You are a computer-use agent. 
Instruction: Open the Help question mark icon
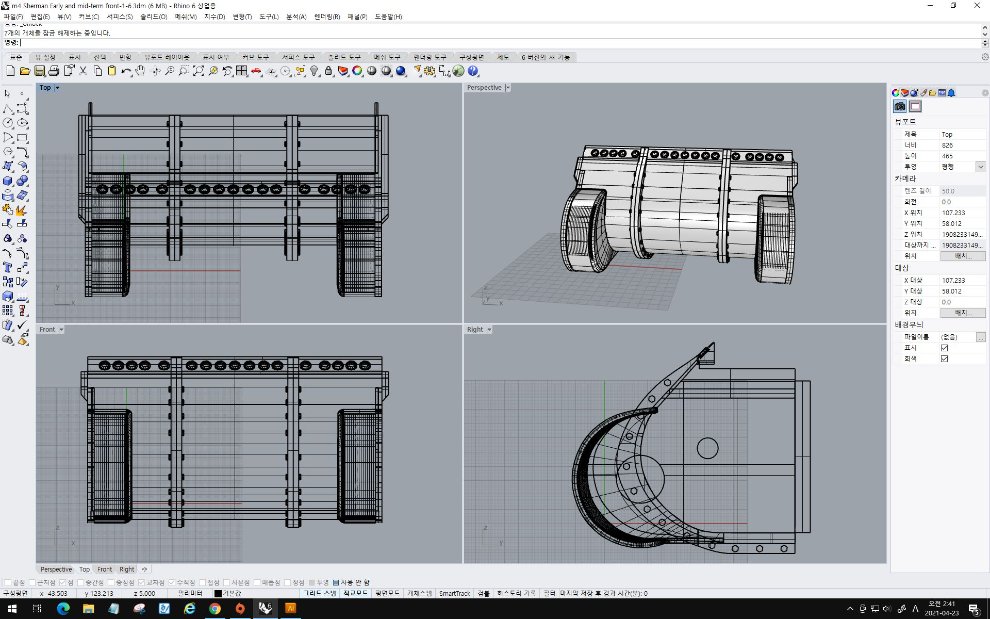[x=473, y=71]
